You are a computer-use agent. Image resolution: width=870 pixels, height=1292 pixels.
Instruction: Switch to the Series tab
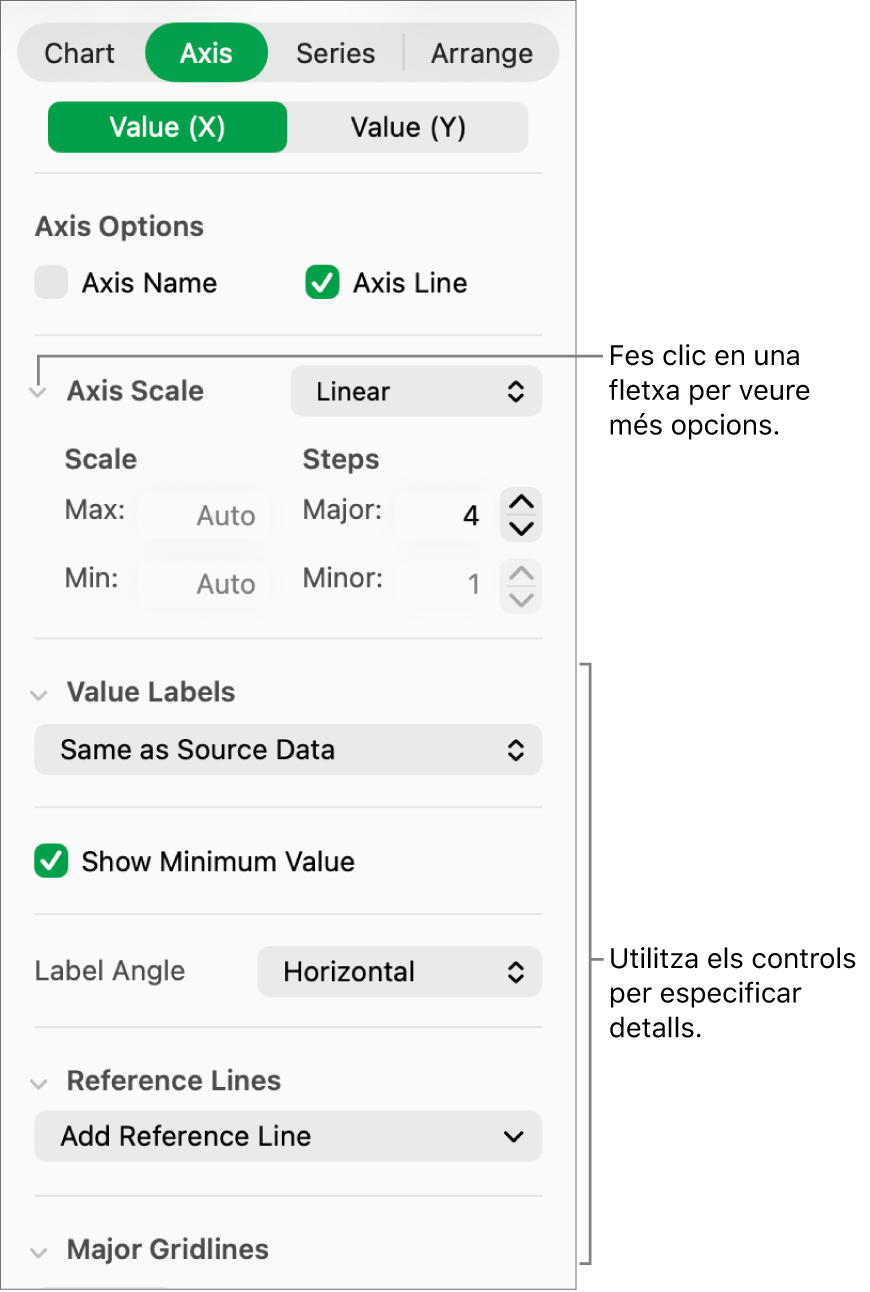pos(335,53)
